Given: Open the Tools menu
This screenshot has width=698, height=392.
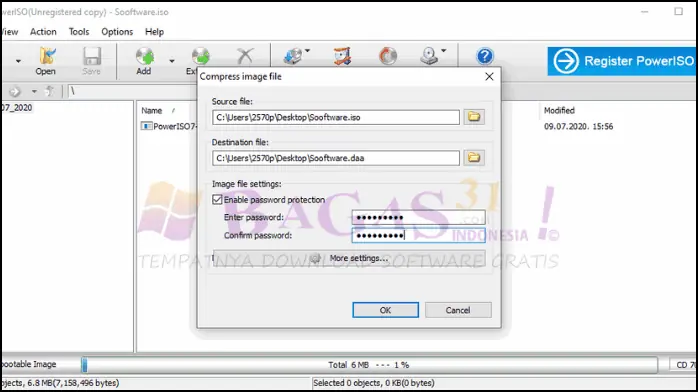Looking at the screenshot, I should coord(79,32).
